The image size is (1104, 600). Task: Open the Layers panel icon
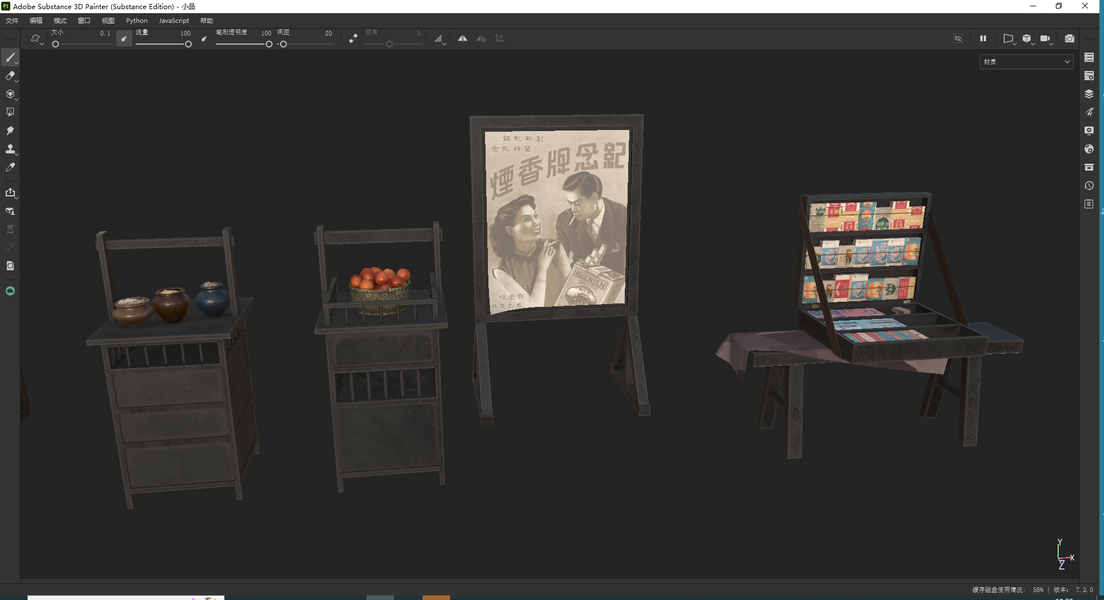pyautogui.click(x=1089, y=94)
